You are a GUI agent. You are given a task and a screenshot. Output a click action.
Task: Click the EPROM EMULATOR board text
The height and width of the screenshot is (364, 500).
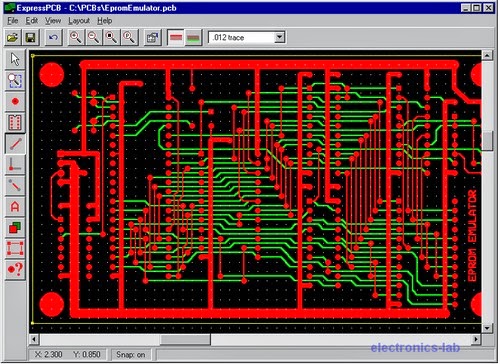tap(472, 236)
